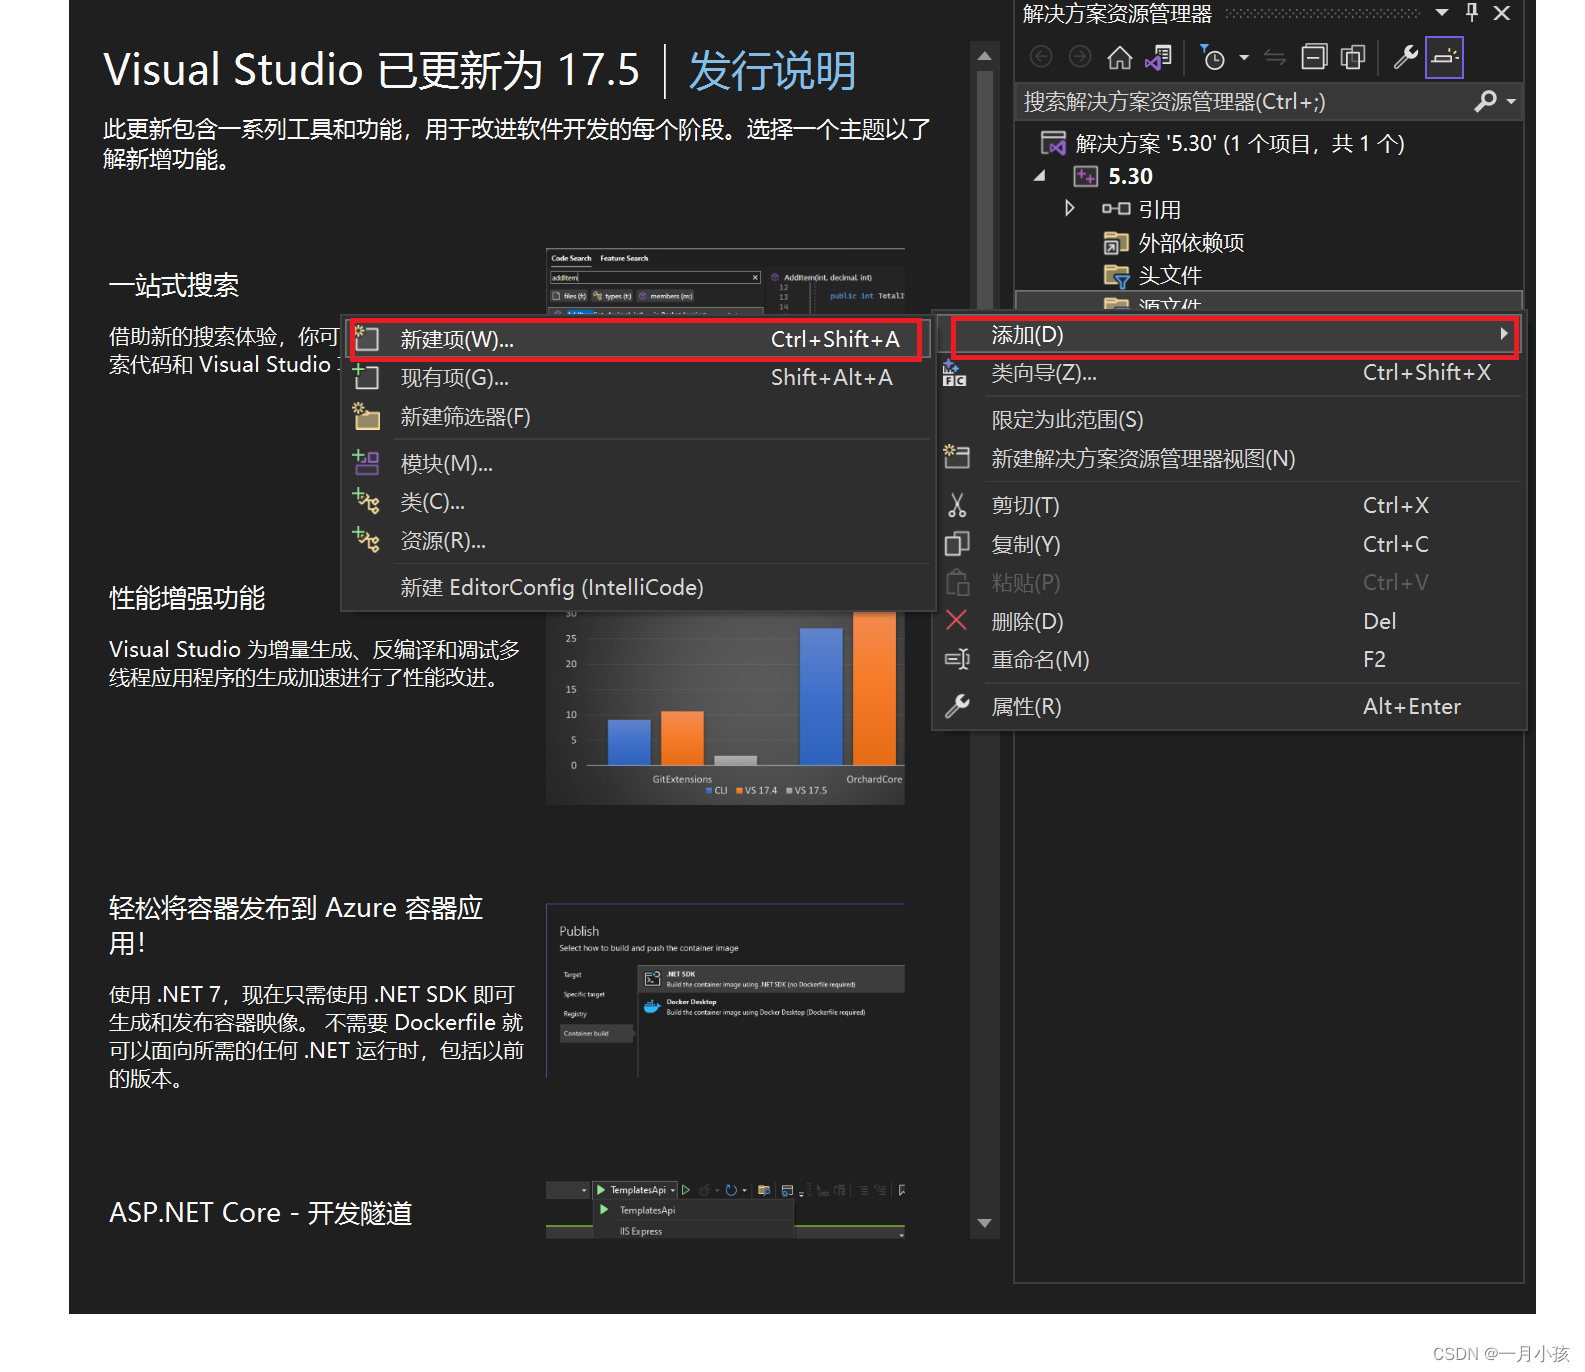Toggle Show All Files icon
The height and width of the screenshot is (1372, 1585).
[1353, 58]
